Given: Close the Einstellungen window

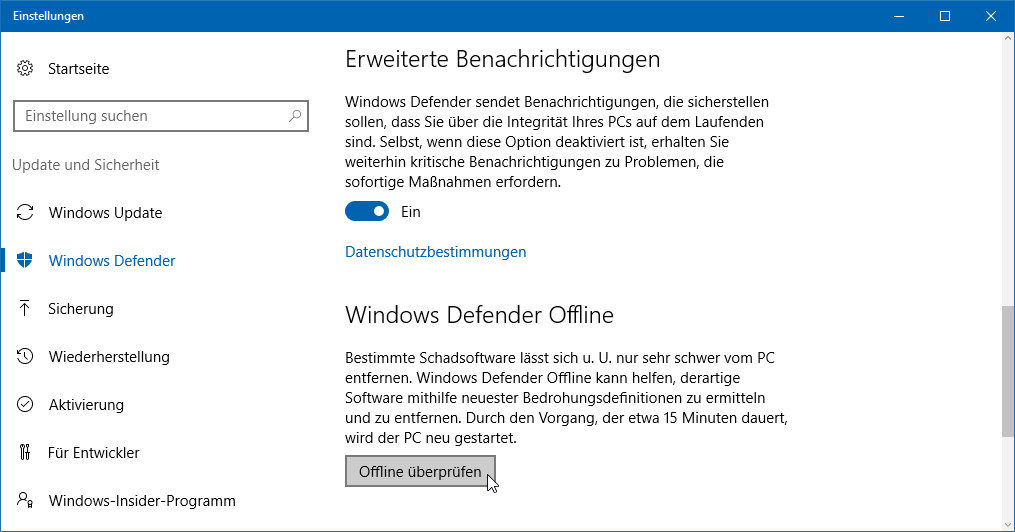Looking at the screenshot, I should 990,16.
